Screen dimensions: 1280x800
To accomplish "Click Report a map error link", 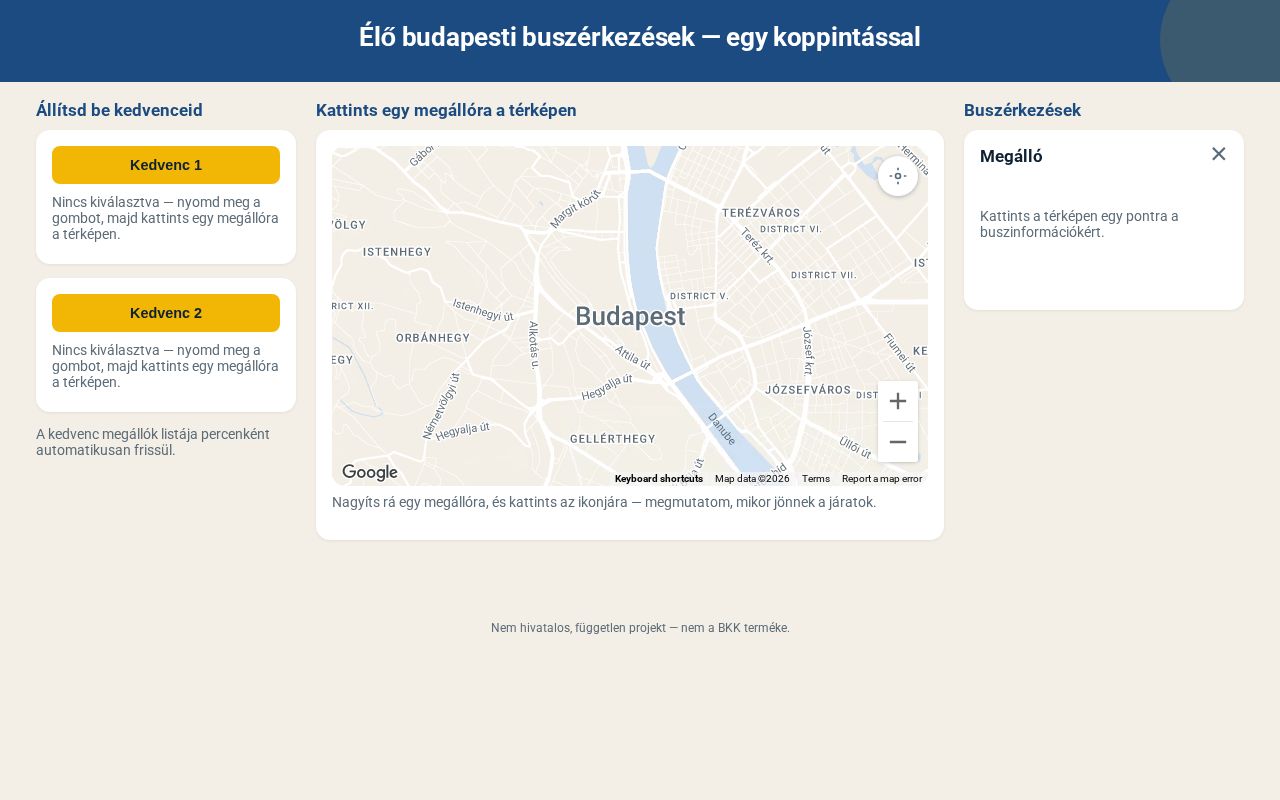I will (882, 479).
